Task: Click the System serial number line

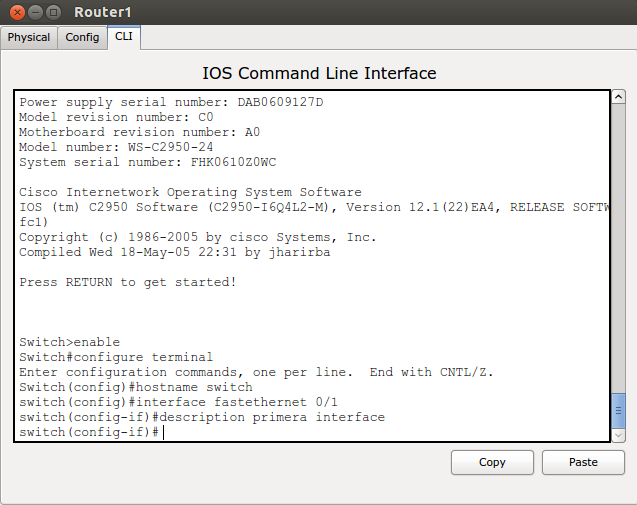Action: click(148, 162)
